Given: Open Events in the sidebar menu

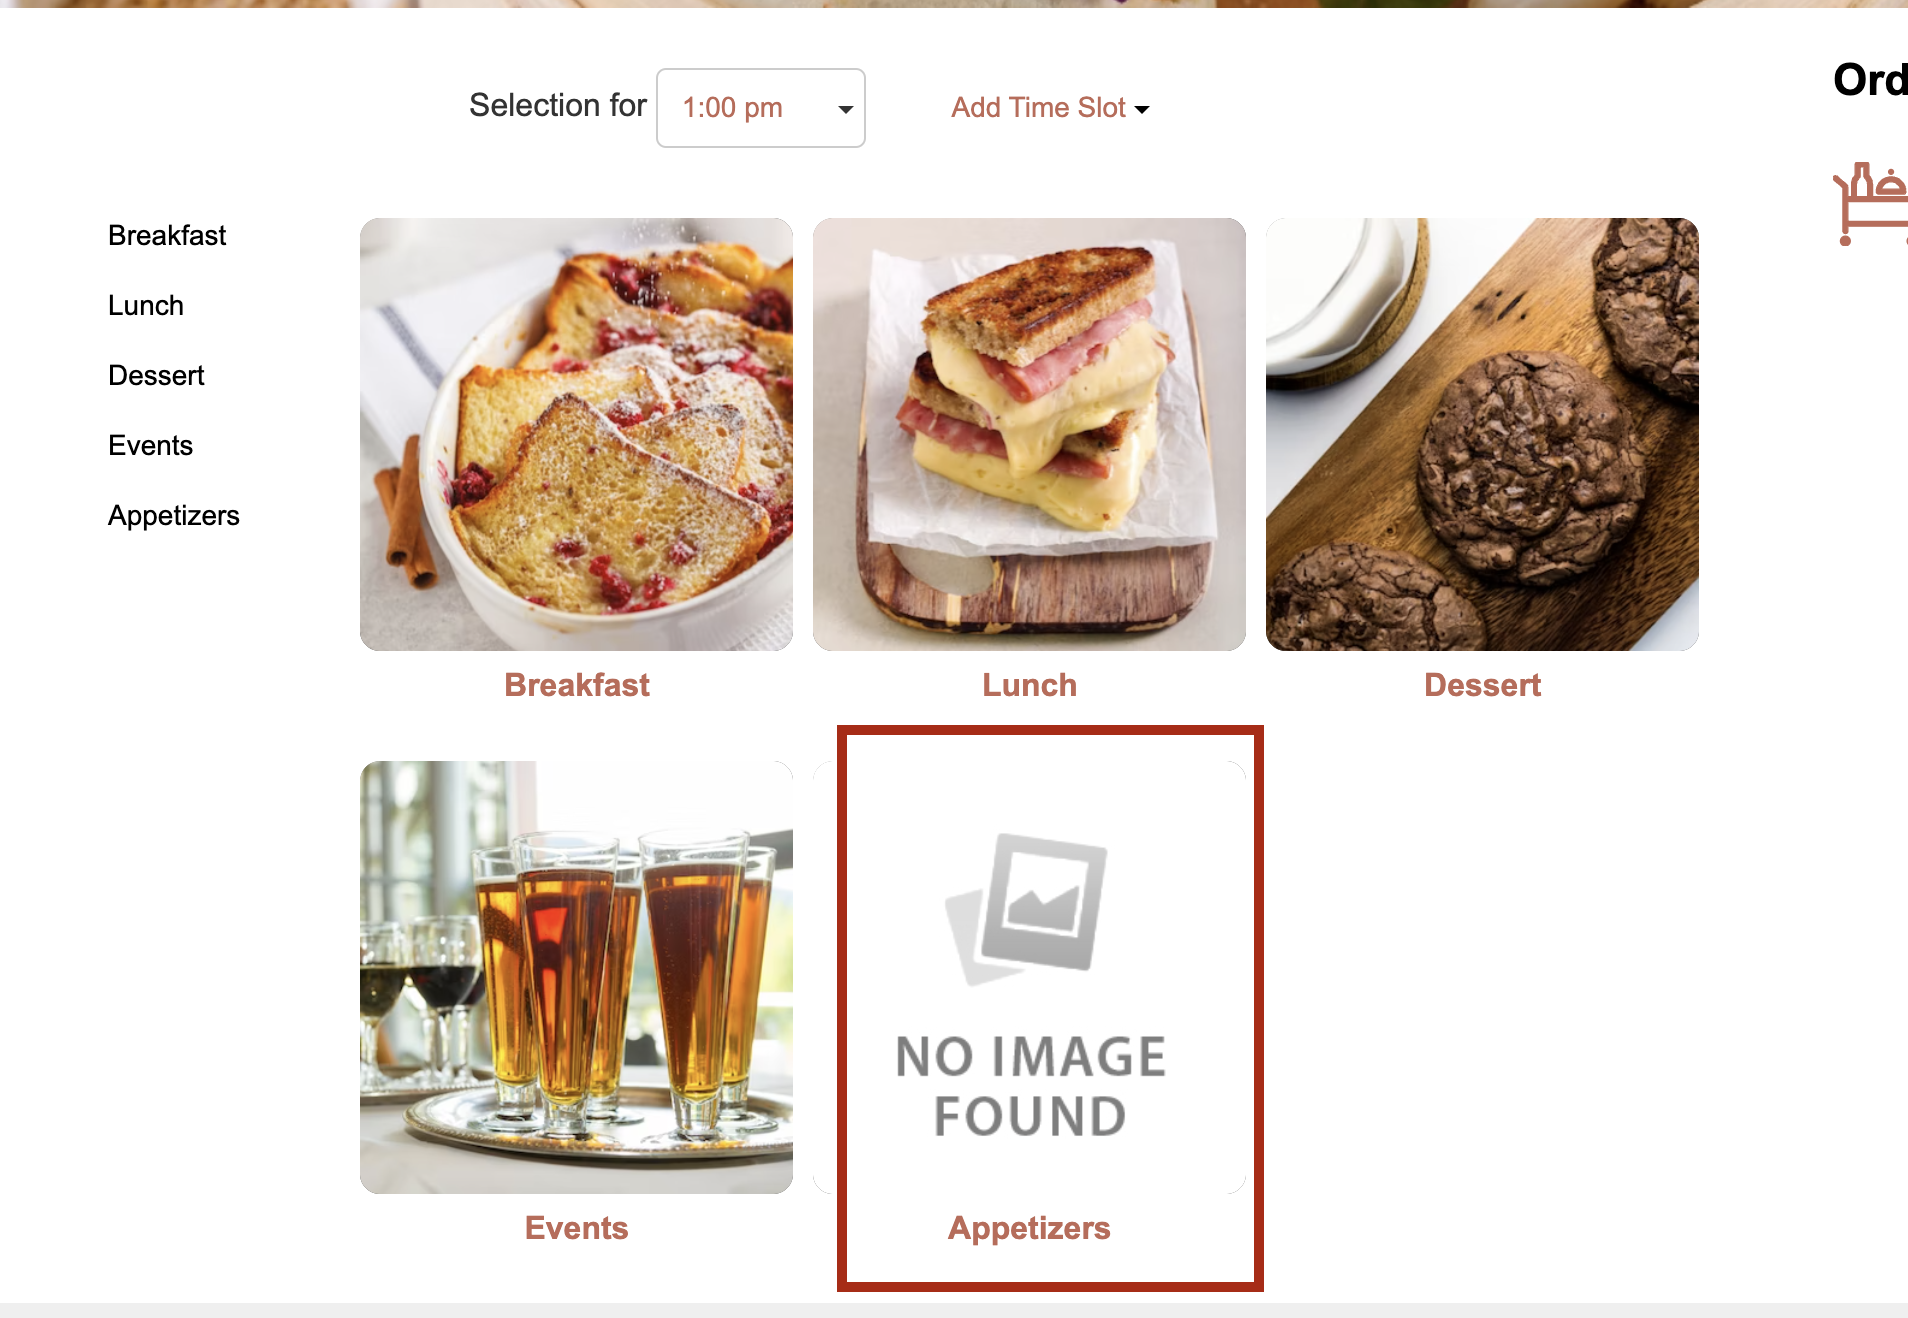Looking at the screenshot, I should [150, 446].
